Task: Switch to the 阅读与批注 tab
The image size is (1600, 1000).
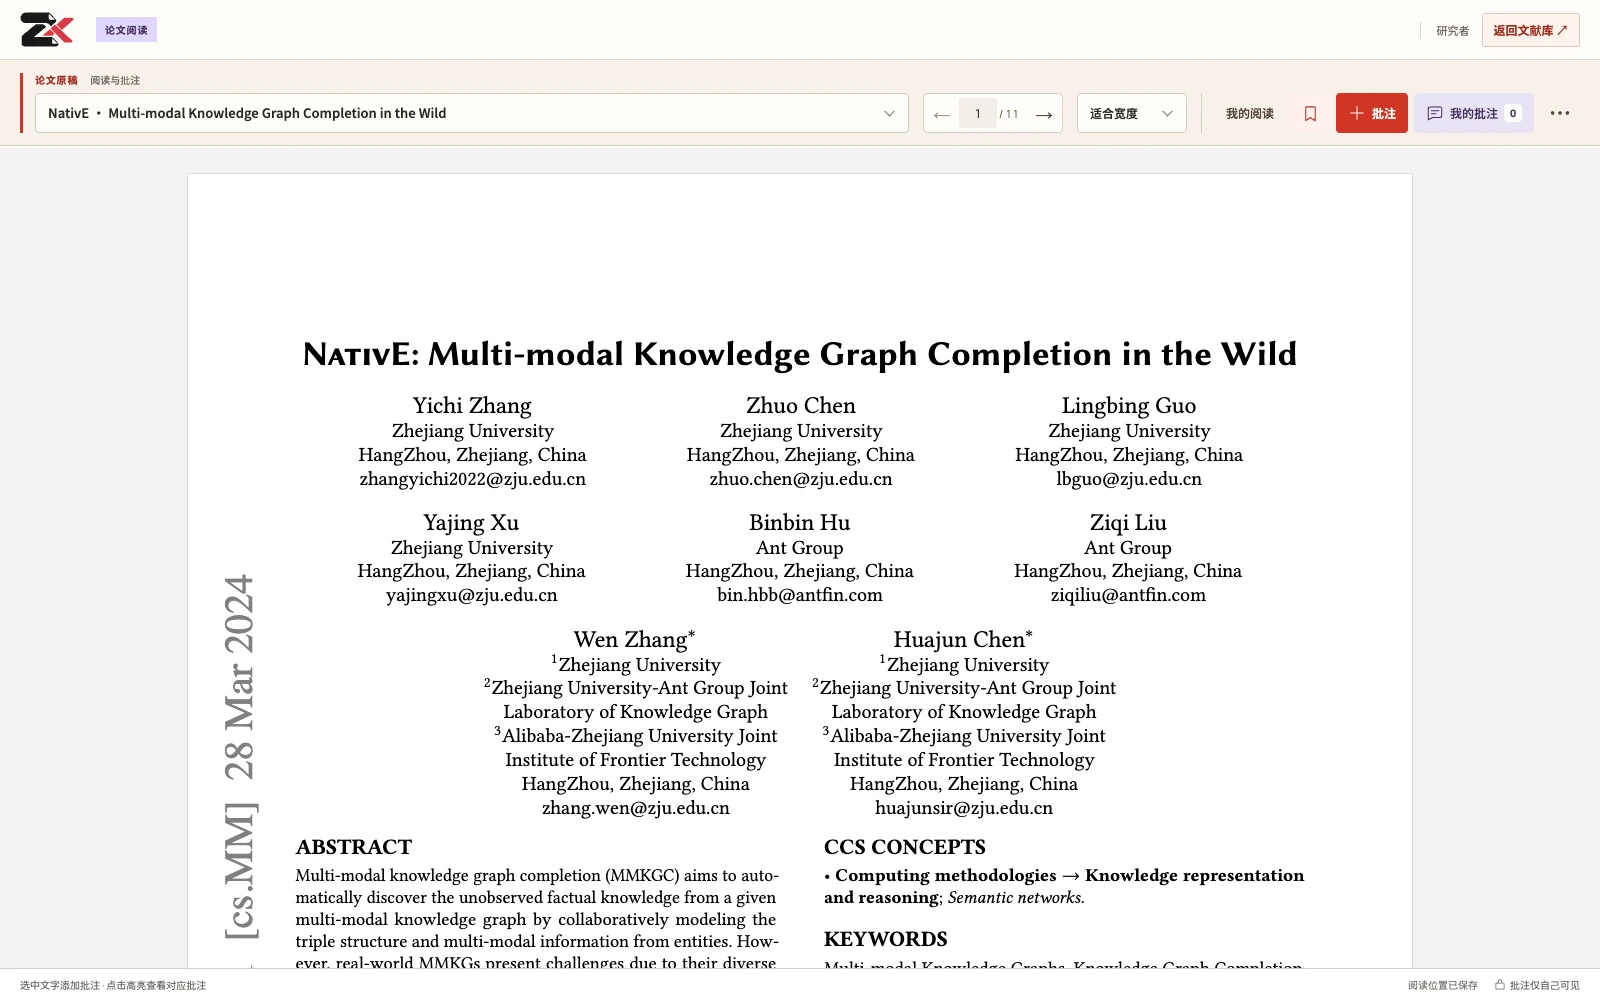Action: coord(115,80)
